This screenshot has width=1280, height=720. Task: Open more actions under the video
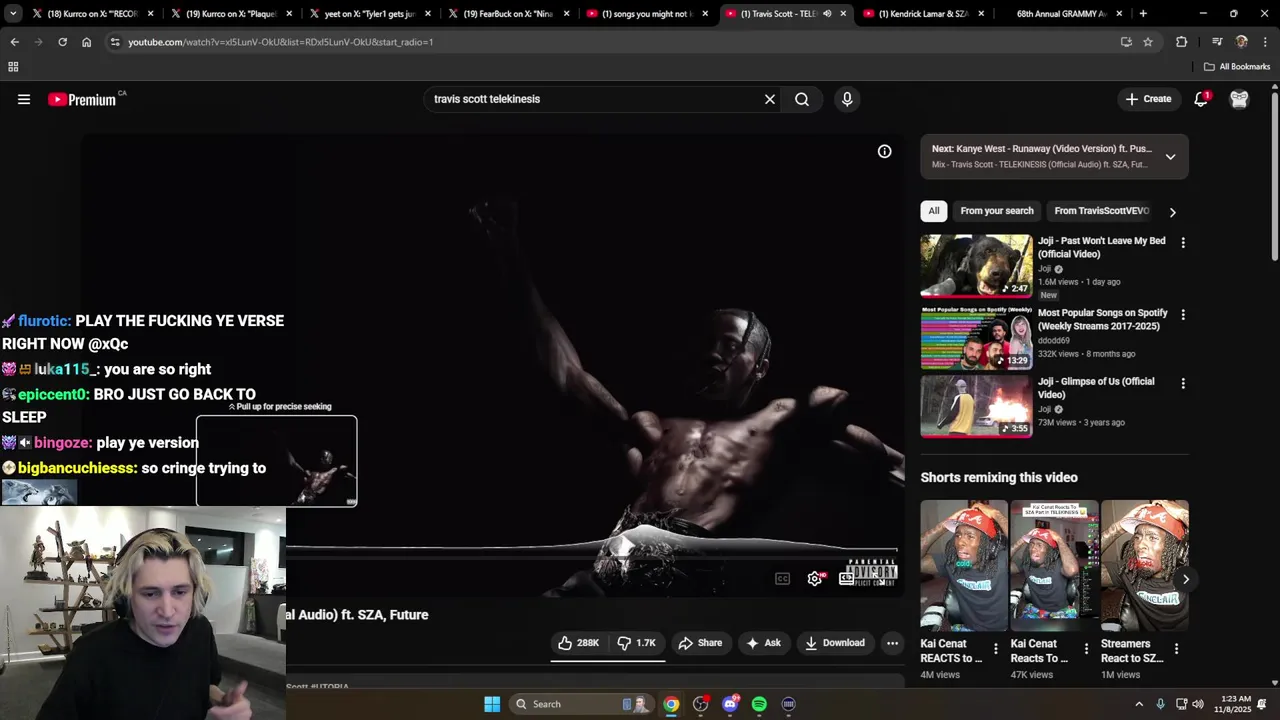click(892, 643)
